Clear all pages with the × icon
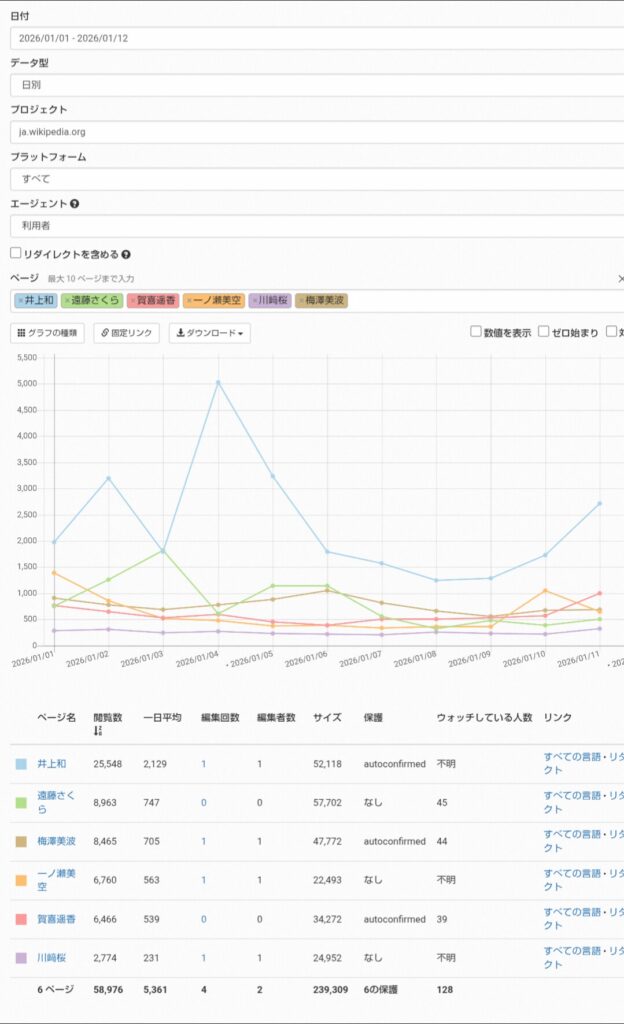The image size is (624, 1024). coord(620,279)
